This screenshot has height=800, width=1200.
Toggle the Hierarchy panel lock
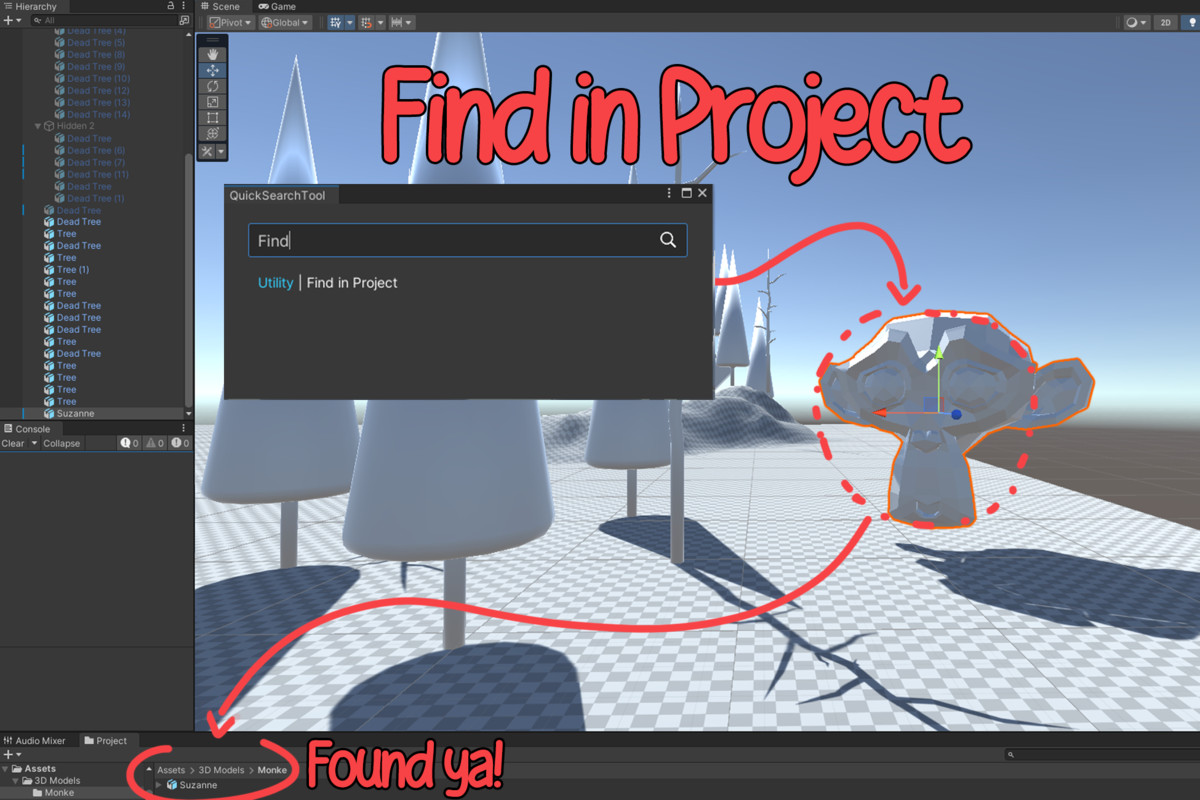pyautogui.click(x=171, y=6)
